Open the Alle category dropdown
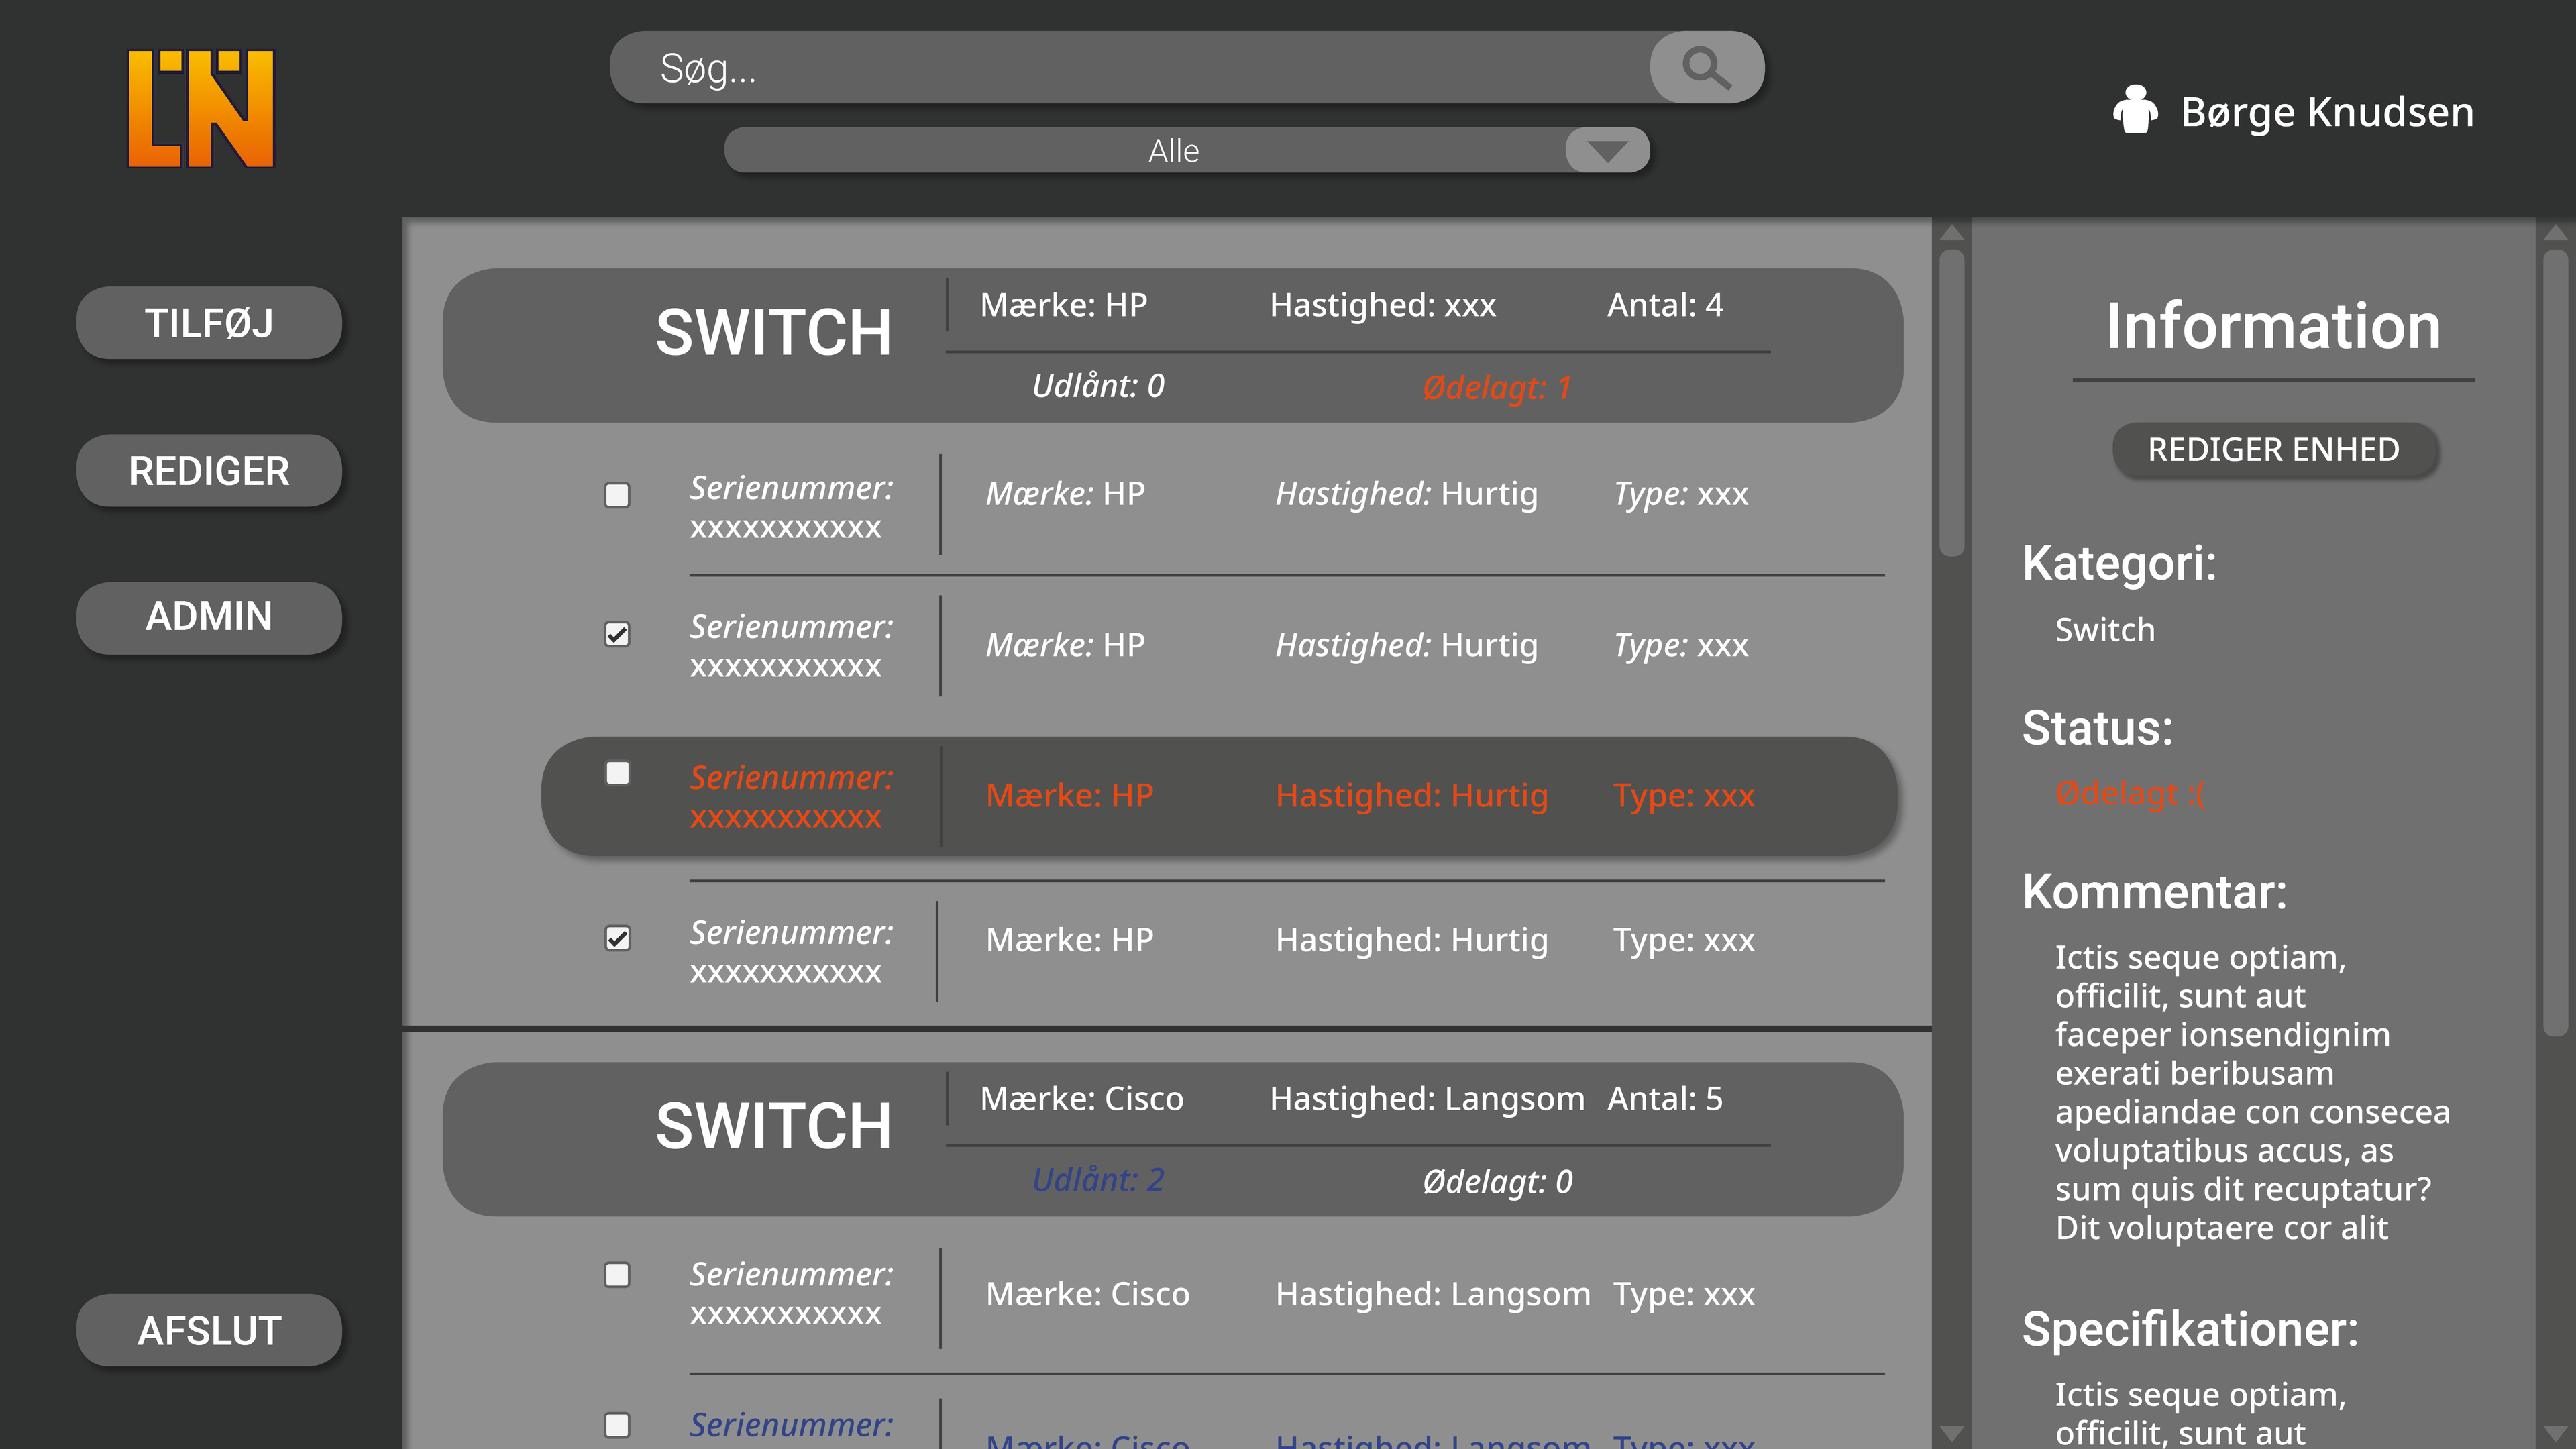2576x1449 pixels. click(1186, 150)
